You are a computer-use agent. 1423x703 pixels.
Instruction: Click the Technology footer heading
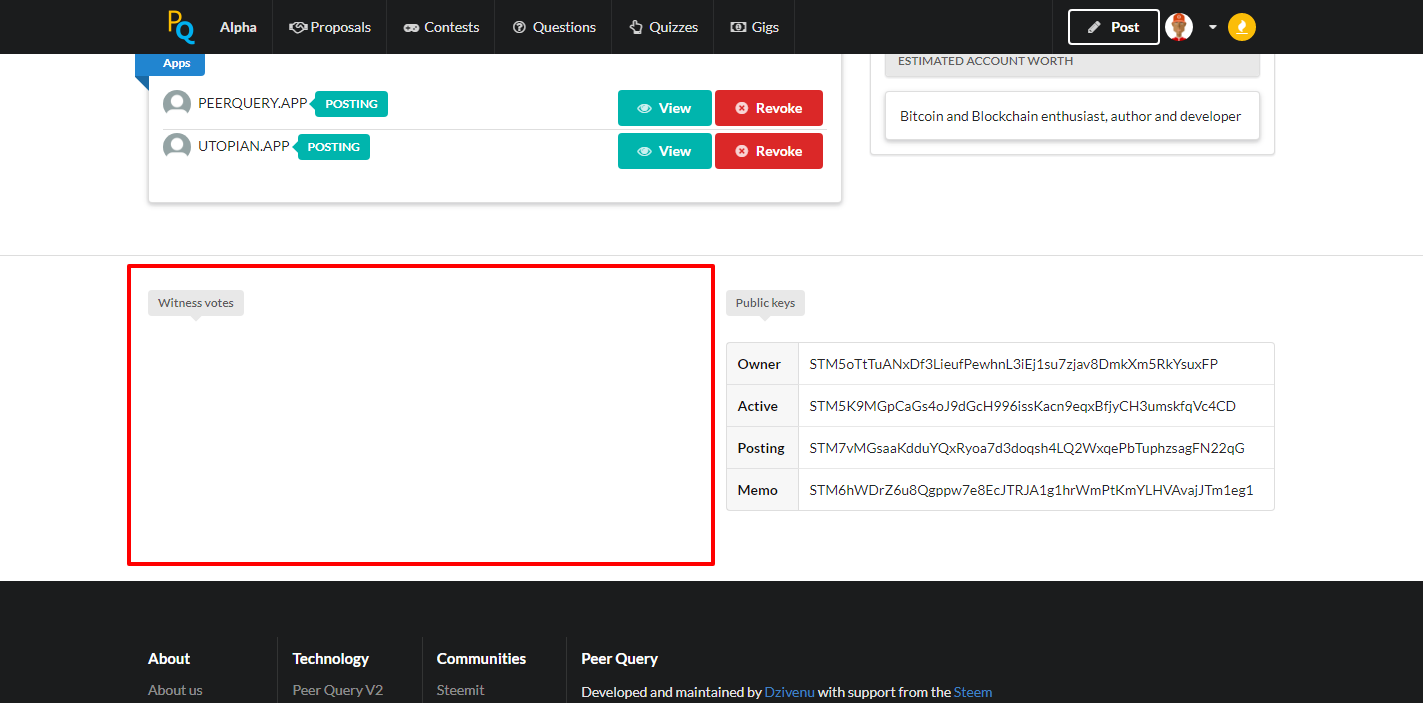click(x=331, y=659)
